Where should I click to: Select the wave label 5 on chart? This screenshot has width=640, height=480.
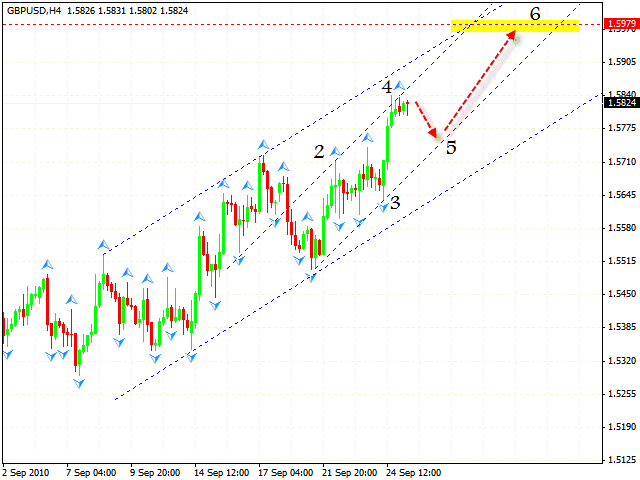pos(451,148)
